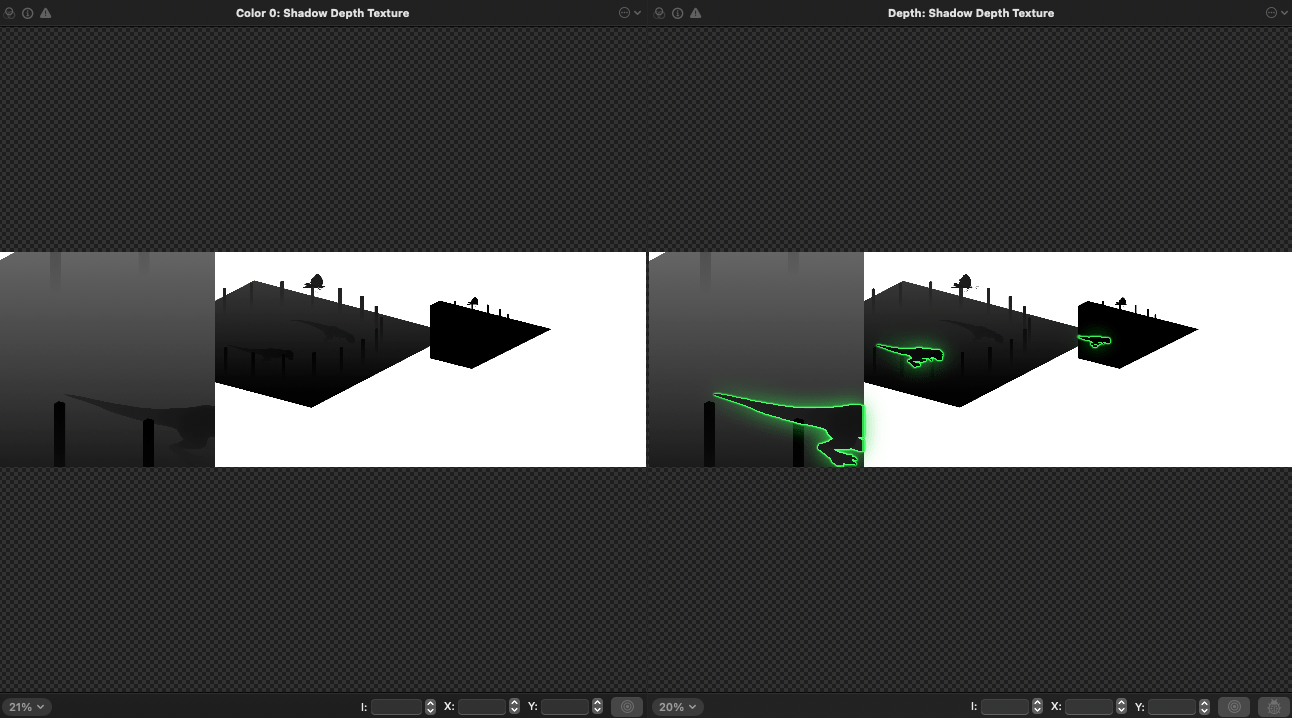1292x718 pixels.
Task: Focus the I field in Color 0 pane
Action: (x=397, y=707)
